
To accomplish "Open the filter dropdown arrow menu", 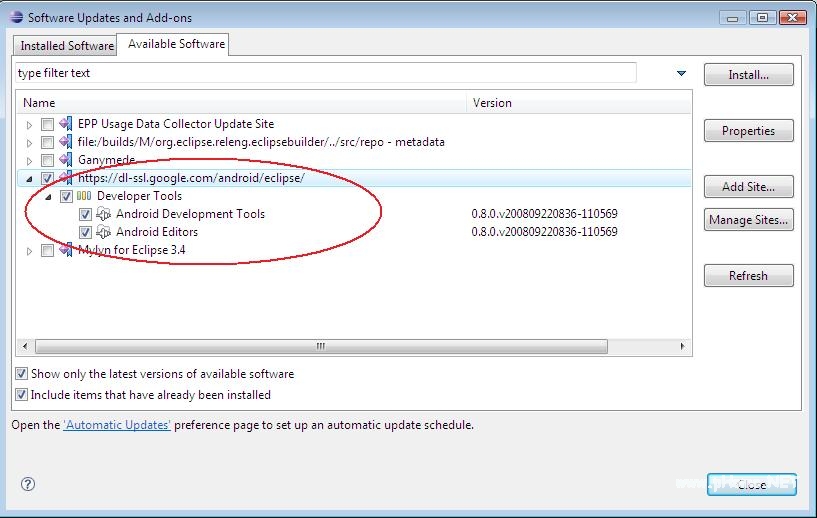I will 681,73.
